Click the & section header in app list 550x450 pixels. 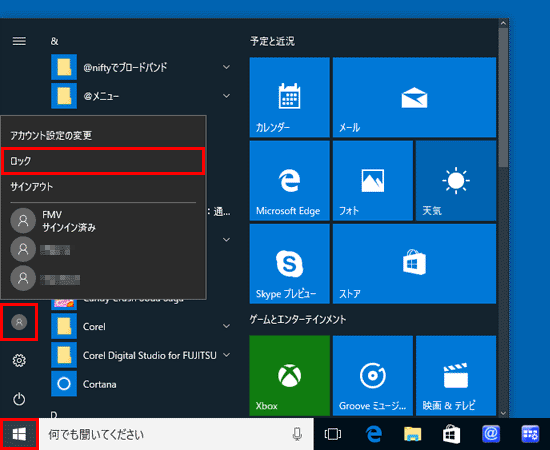(54, 41)
